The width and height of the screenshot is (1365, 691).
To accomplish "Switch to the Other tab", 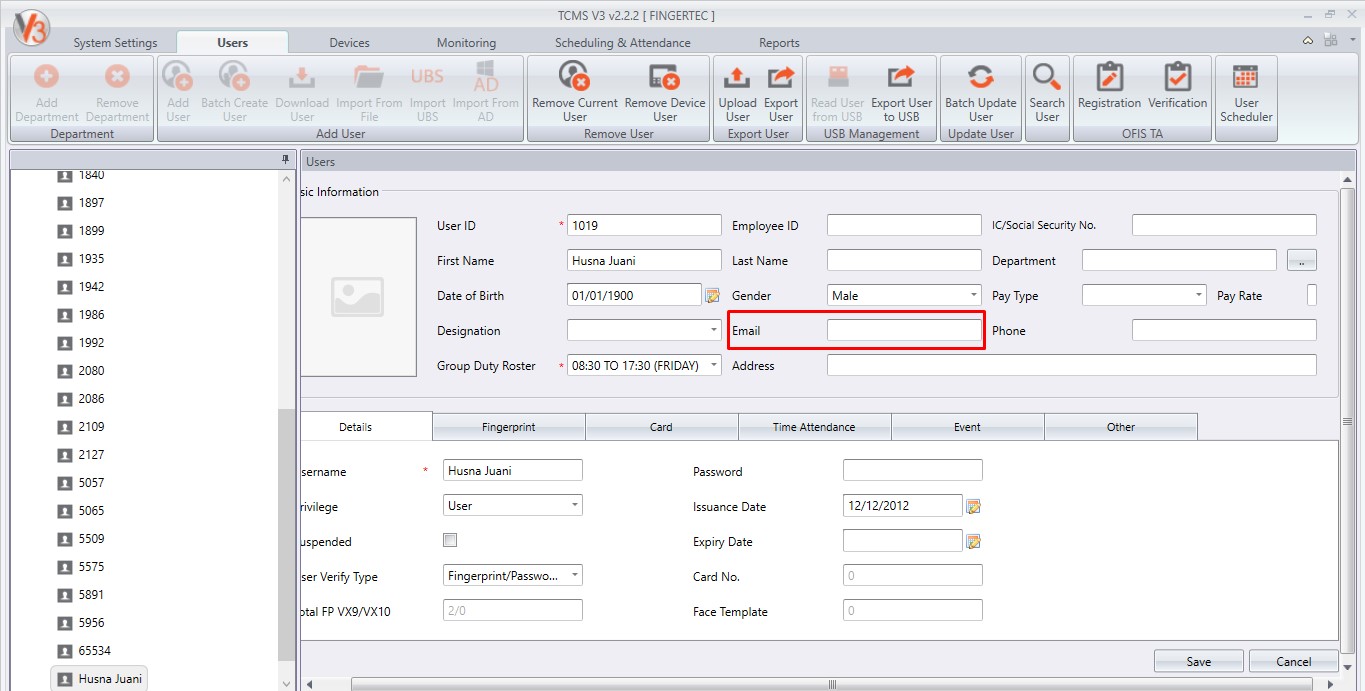I will [x=1121, y=427].
